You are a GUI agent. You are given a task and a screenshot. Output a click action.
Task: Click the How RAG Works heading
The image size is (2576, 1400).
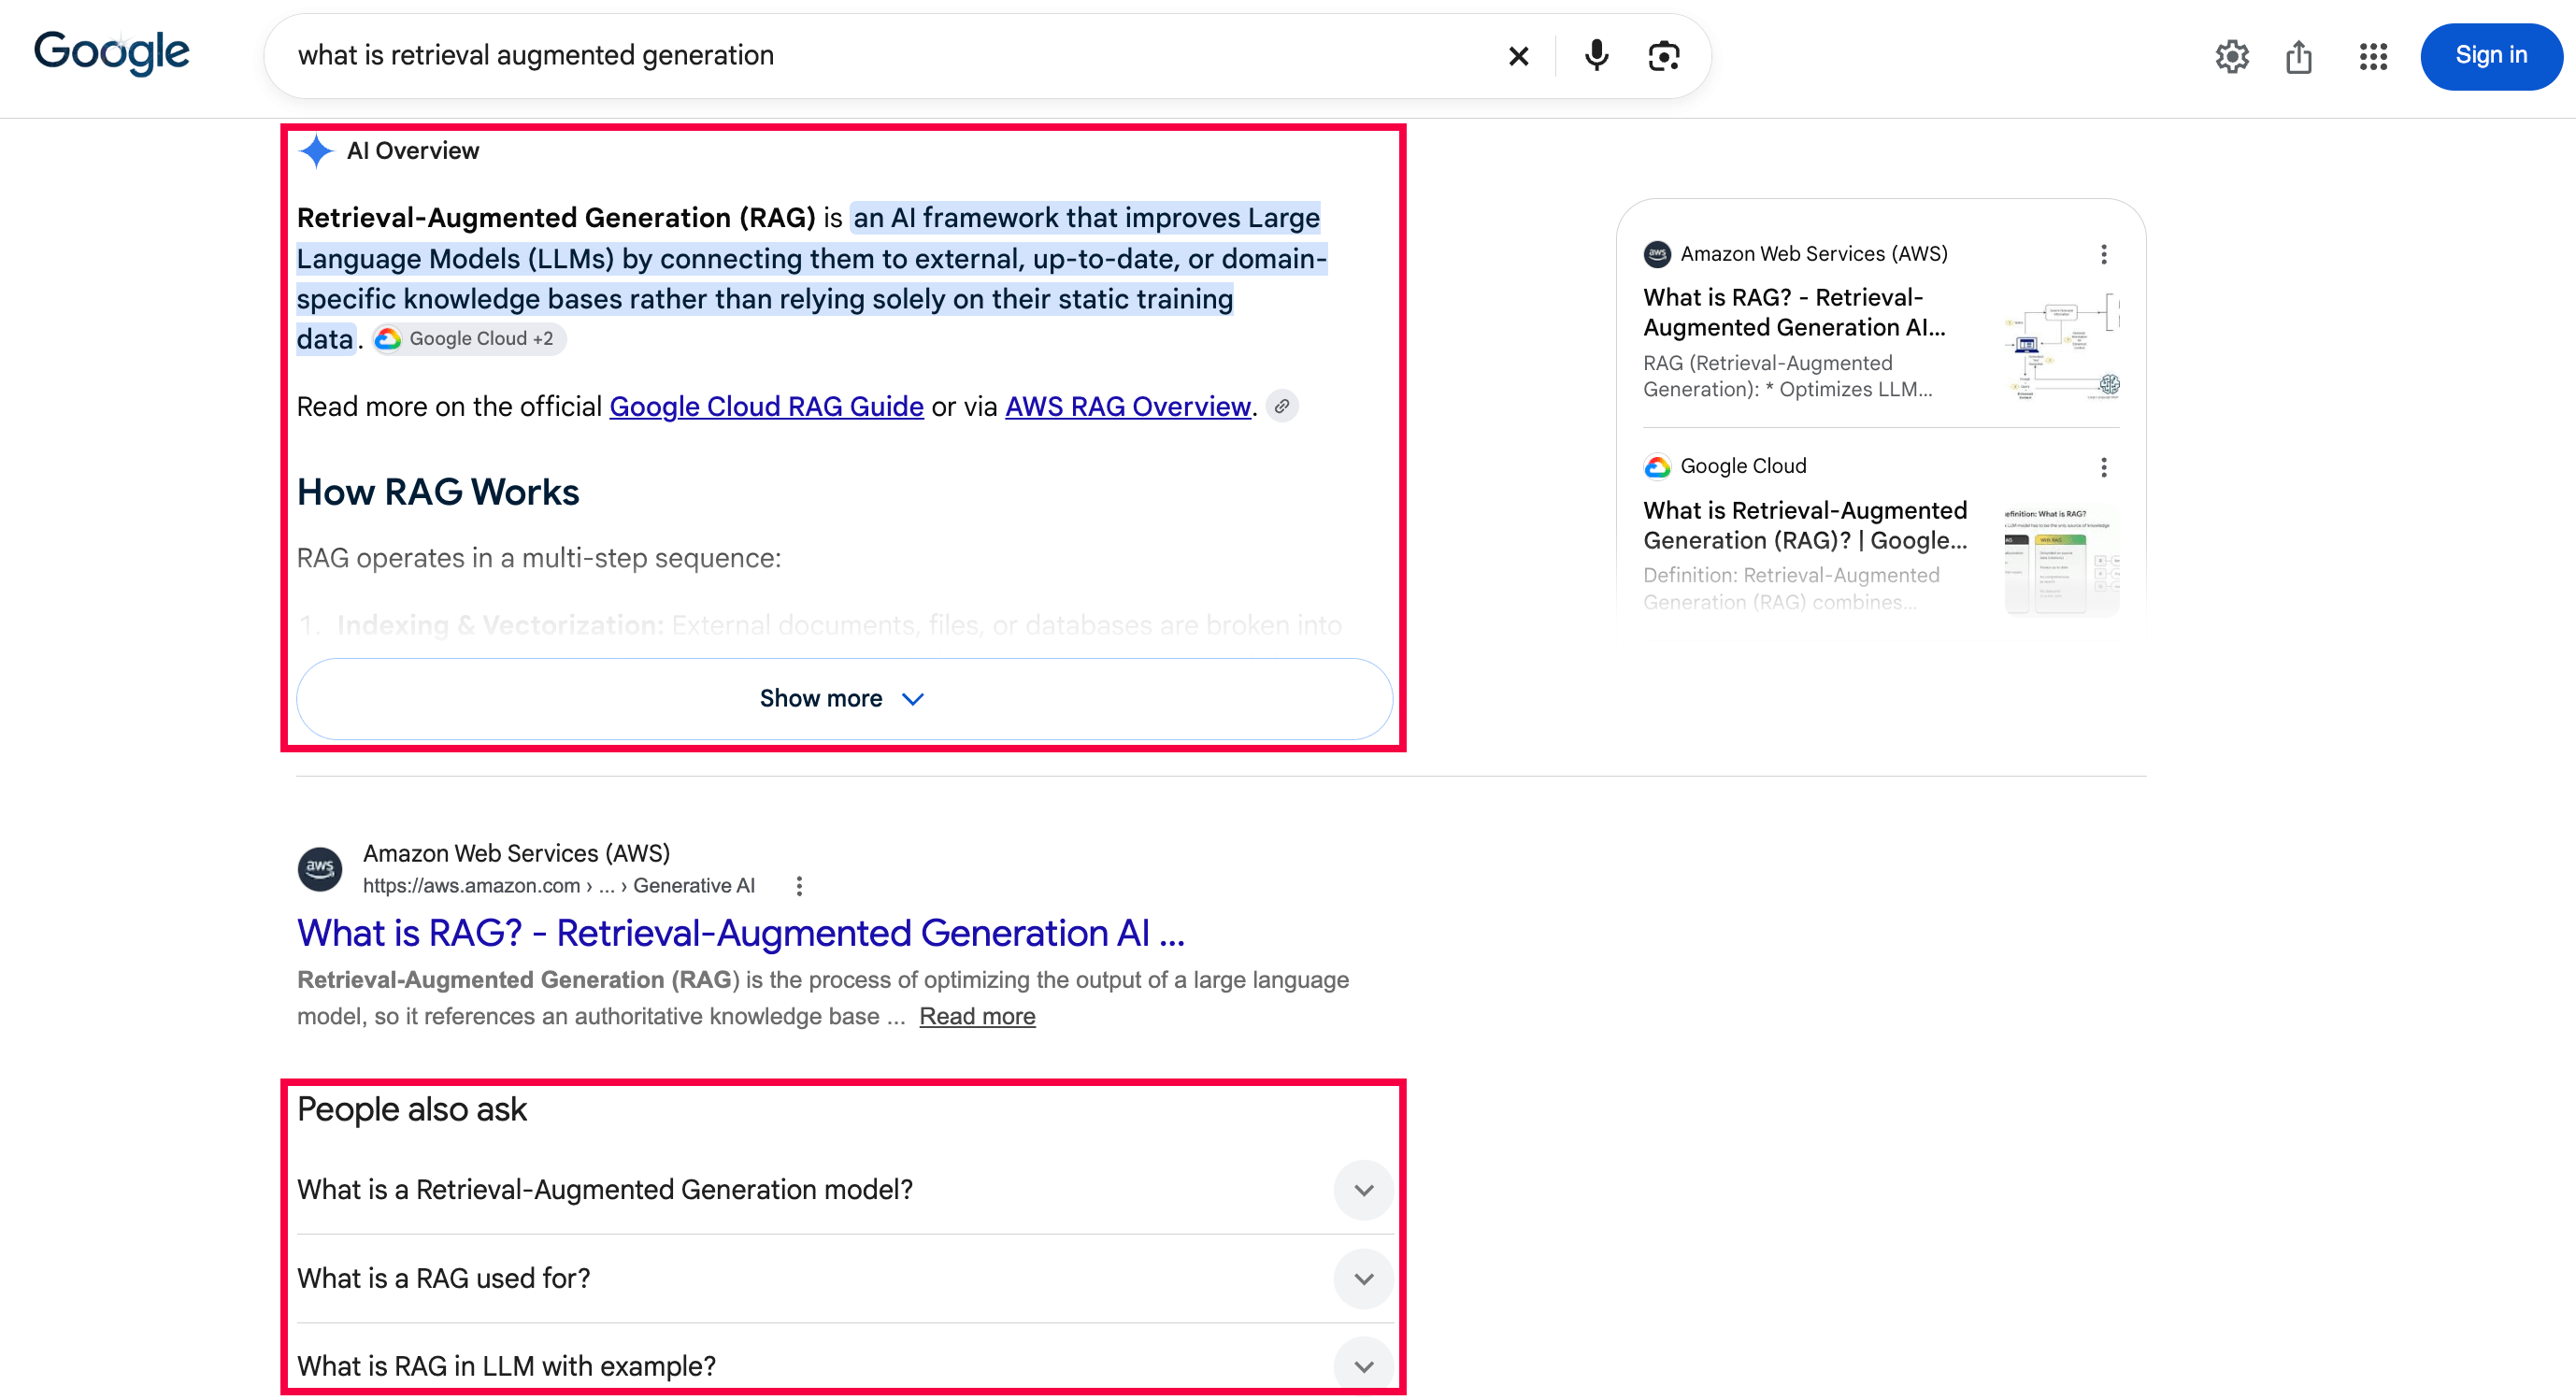click(438, 493)
